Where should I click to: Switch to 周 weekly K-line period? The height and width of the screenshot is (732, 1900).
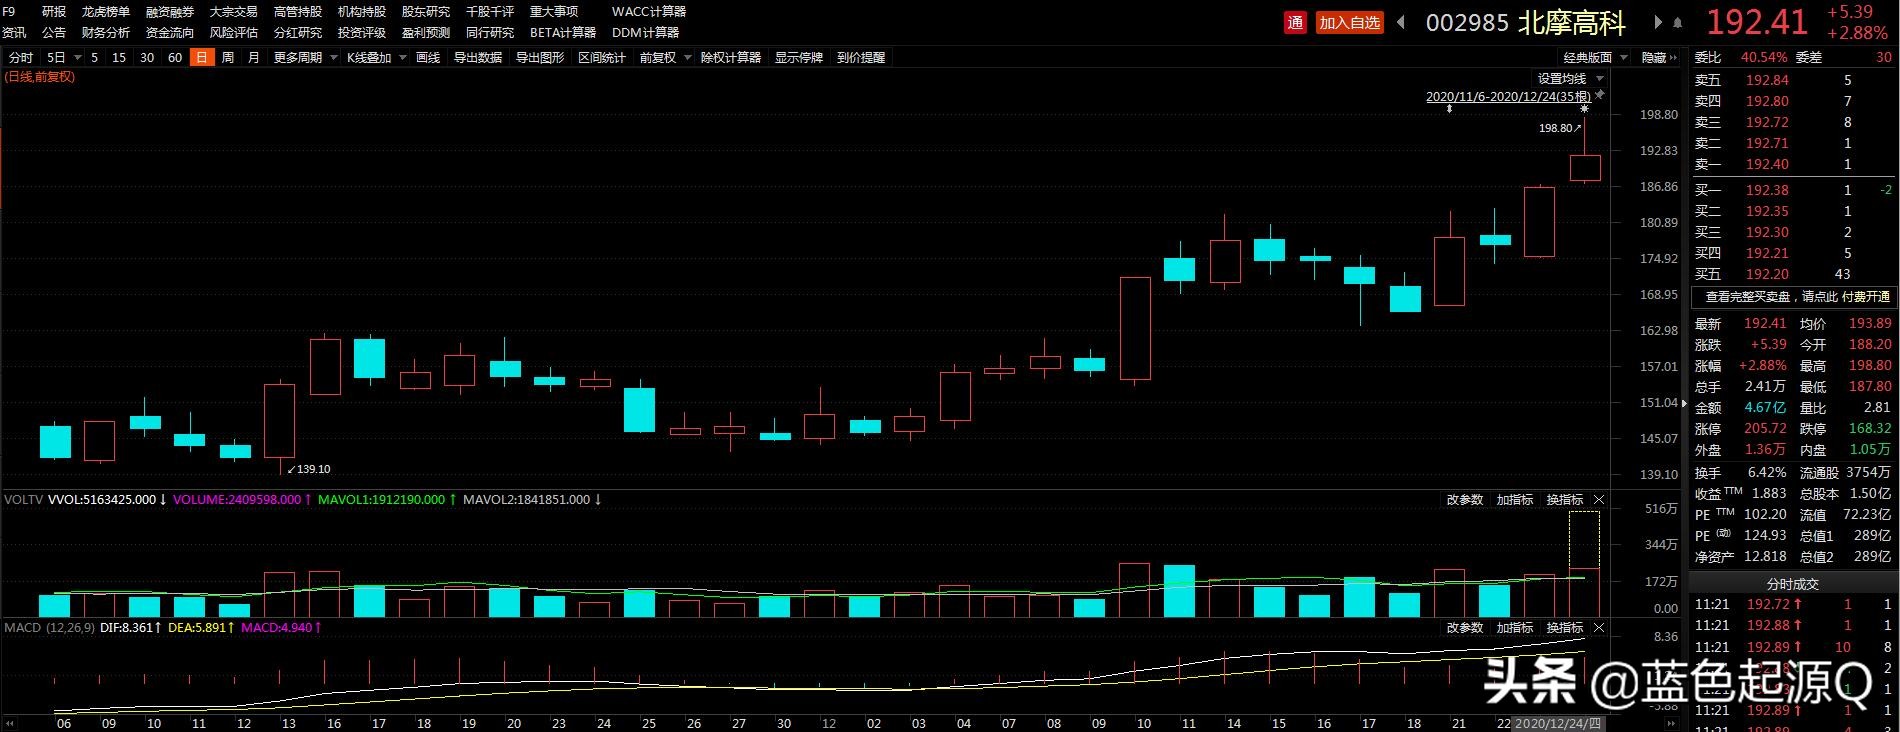click(x=228, y=58)
